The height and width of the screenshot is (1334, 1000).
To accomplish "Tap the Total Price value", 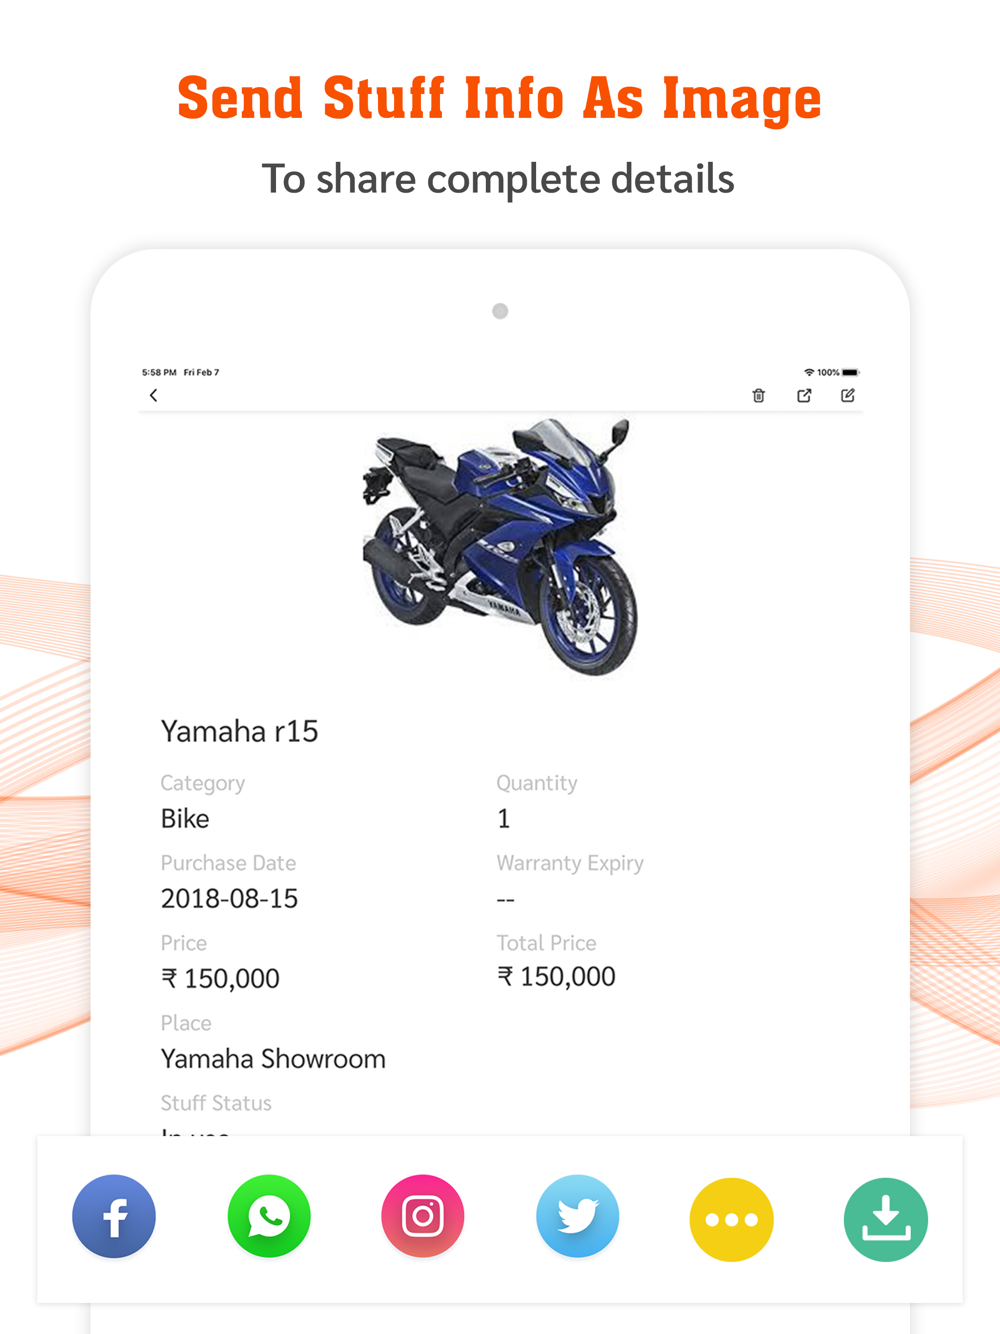I will pyautogui.click(x=556, y=977).
